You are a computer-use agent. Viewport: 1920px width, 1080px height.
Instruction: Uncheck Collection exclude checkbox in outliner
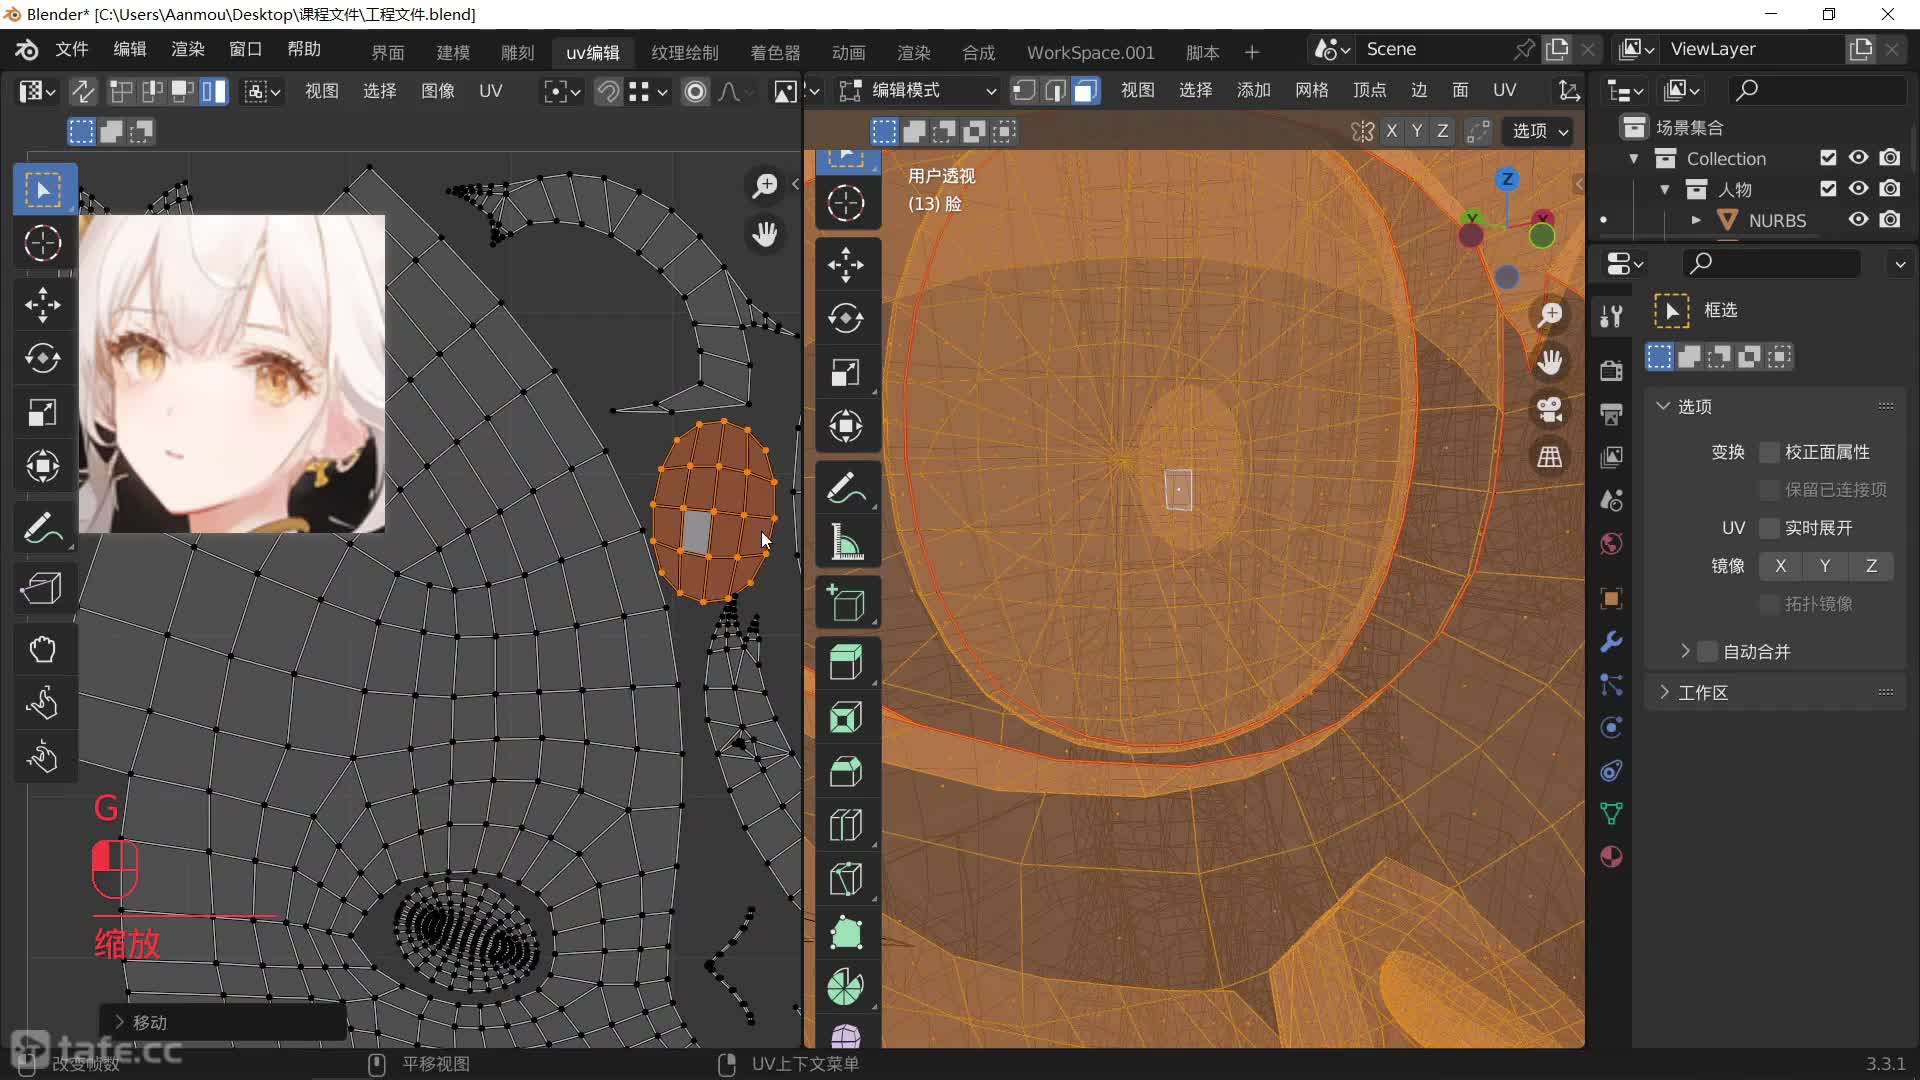coord(1828,158)
